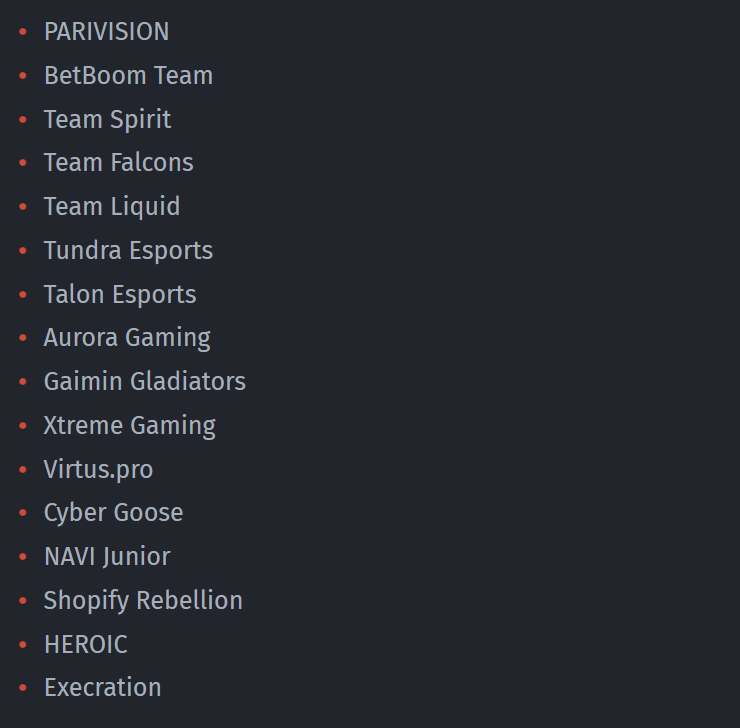Viewport: 740px width, 728px height.
Task: Select the HEROIC list item
Action: pos(85,644)
